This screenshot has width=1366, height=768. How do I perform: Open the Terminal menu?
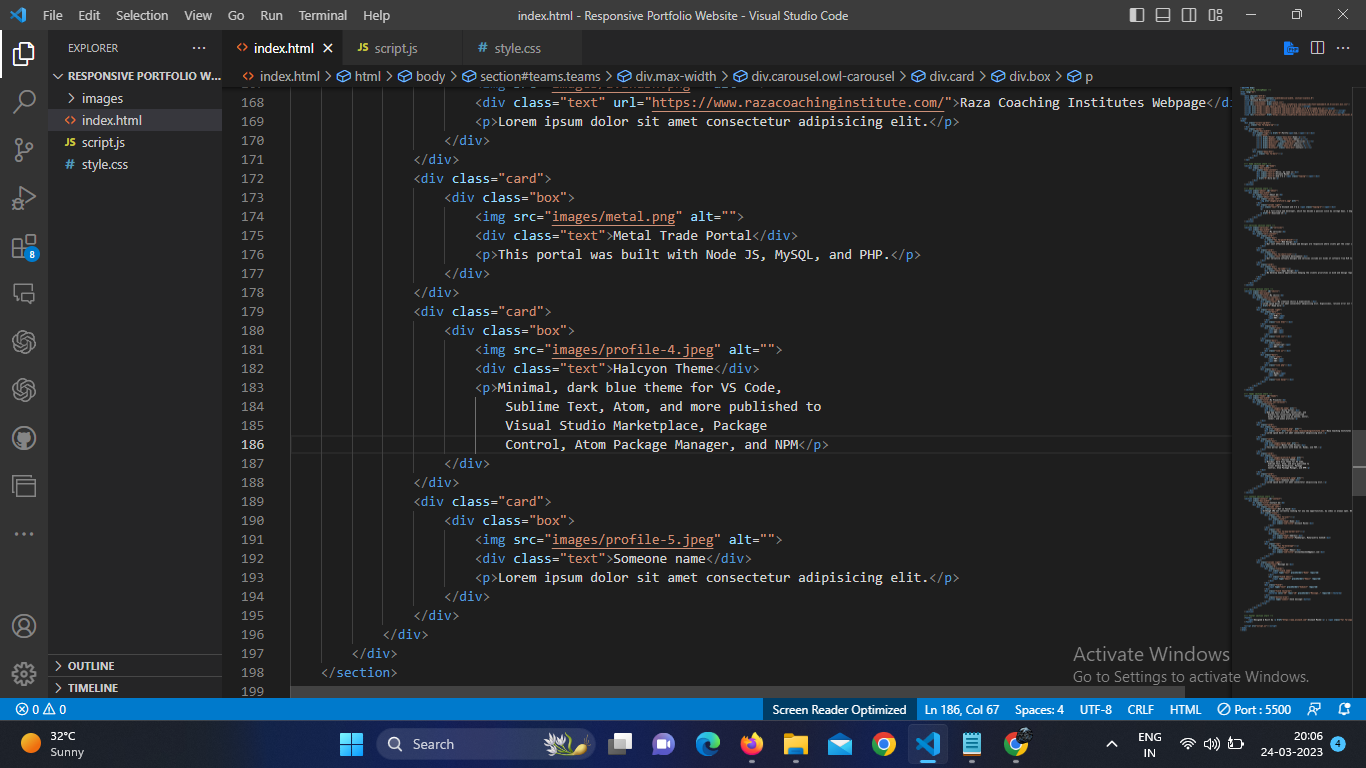[323, 15]
